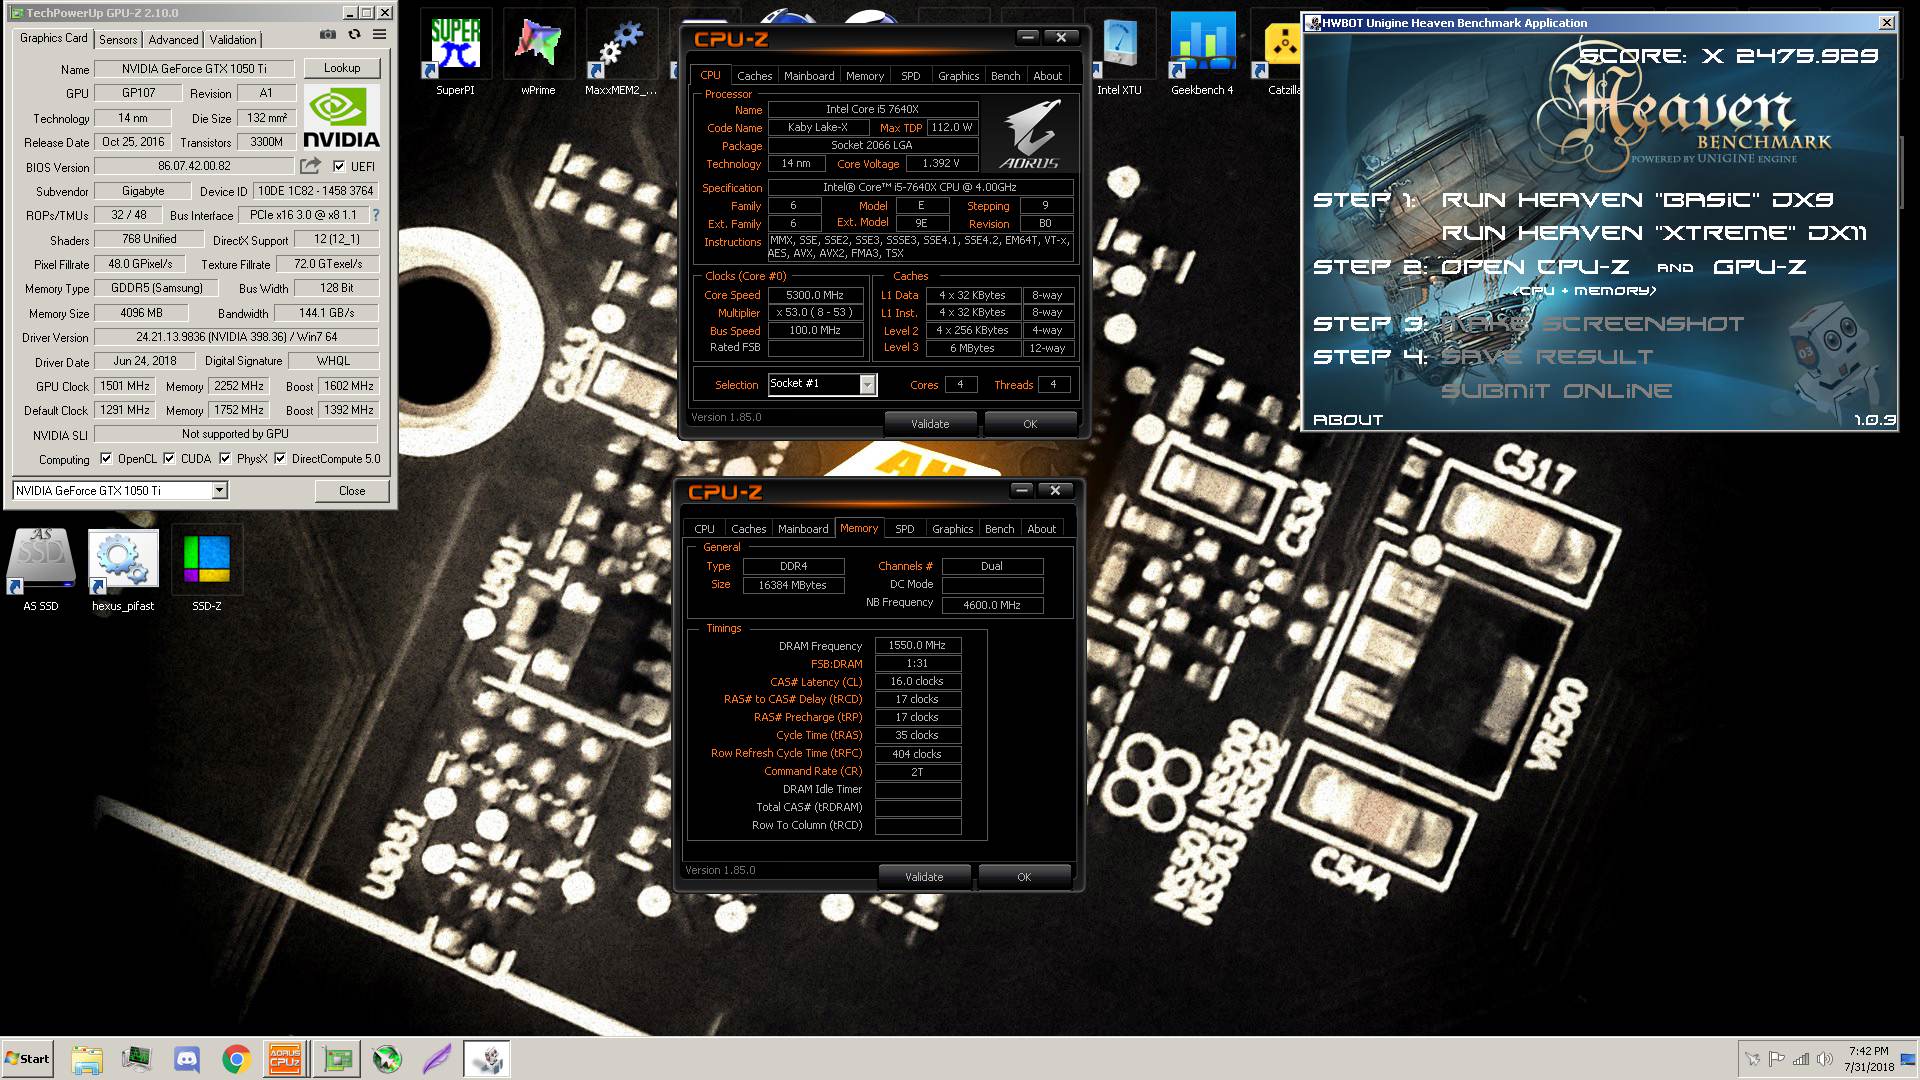The width and height of the screenshot is (1920, 1080).
Task: Click the volume icon in system tray
Action: (x=1824, y=1059)
